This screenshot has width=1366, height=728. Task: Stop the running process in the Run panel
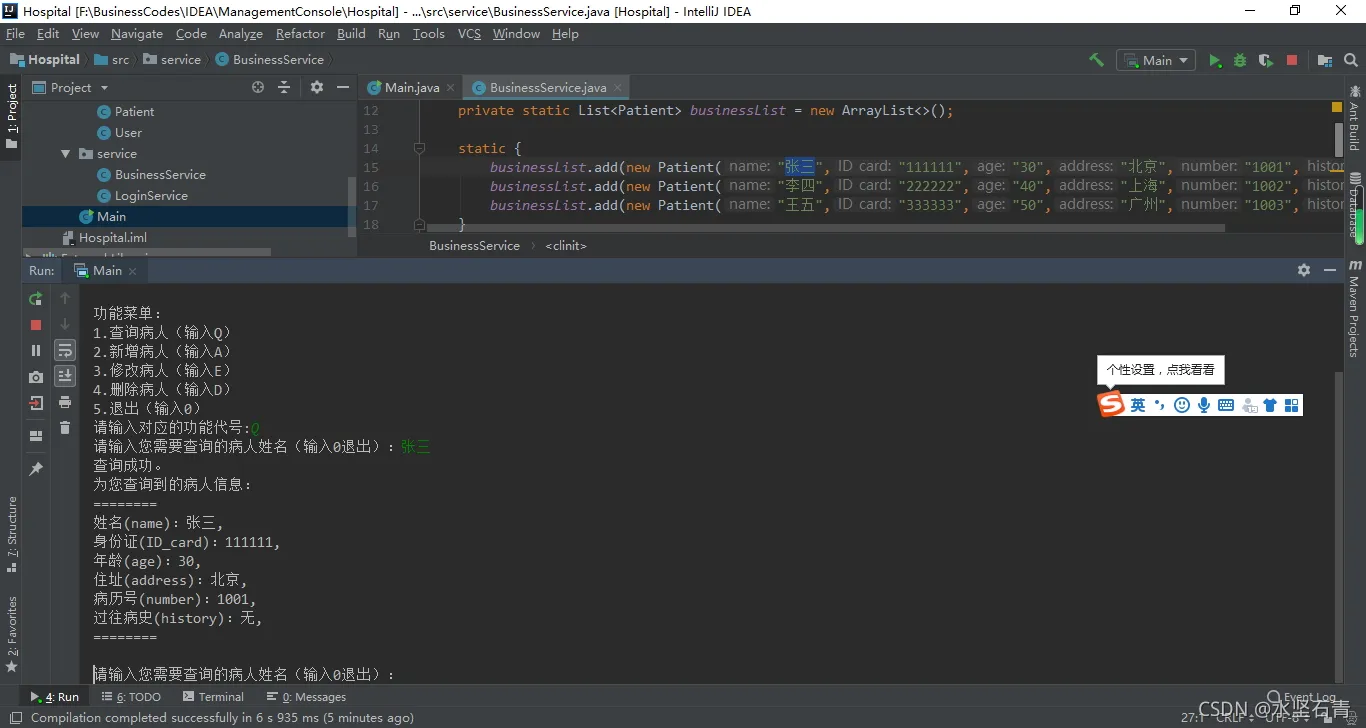coord(36,325)
